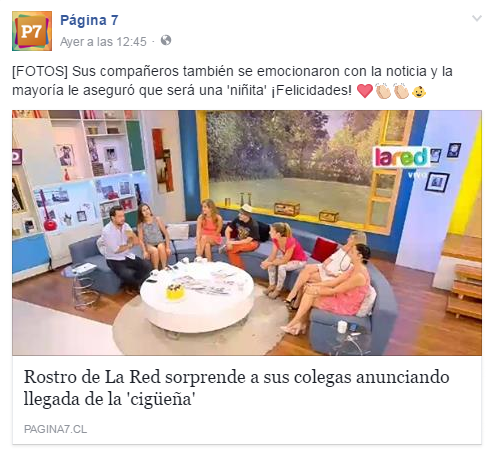Click the post timestamp Ayer a las 12:45
Image resolution: width=493 pixels, height=455 pixels.
coord(103,42)
